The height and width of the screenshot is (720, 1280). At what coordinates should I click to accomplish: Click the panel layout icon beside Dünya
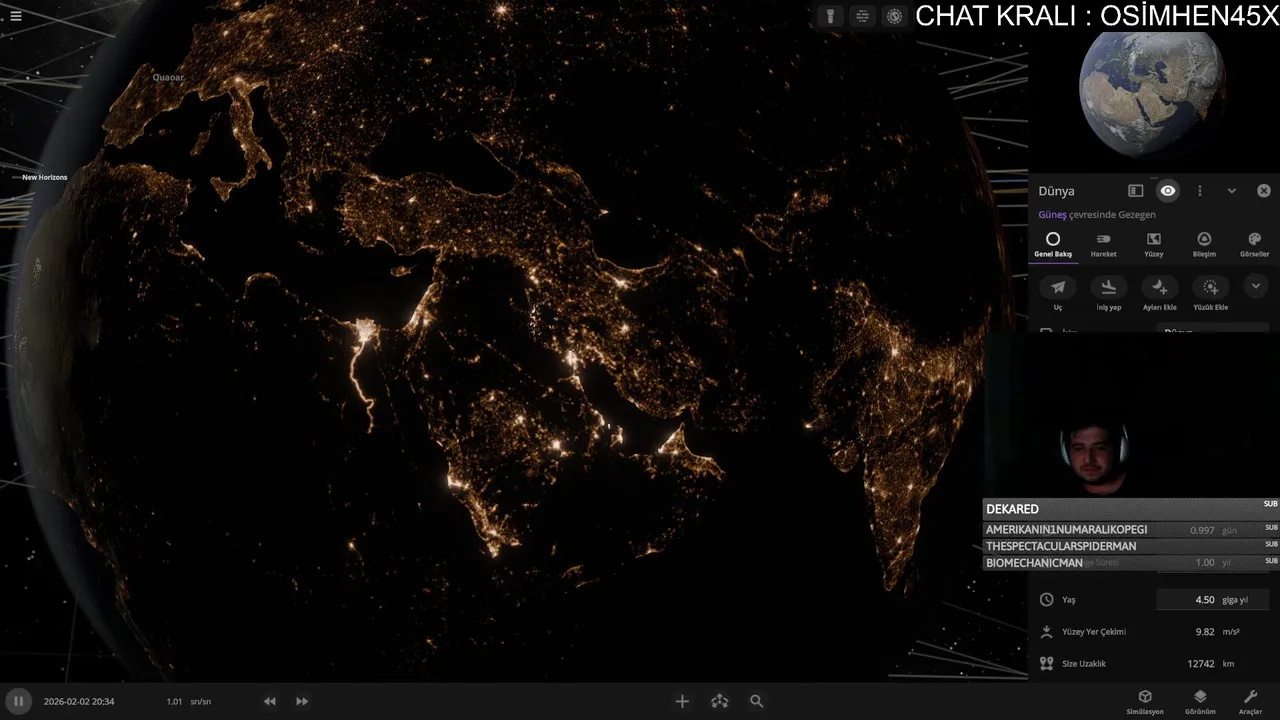coord(1136,190)
